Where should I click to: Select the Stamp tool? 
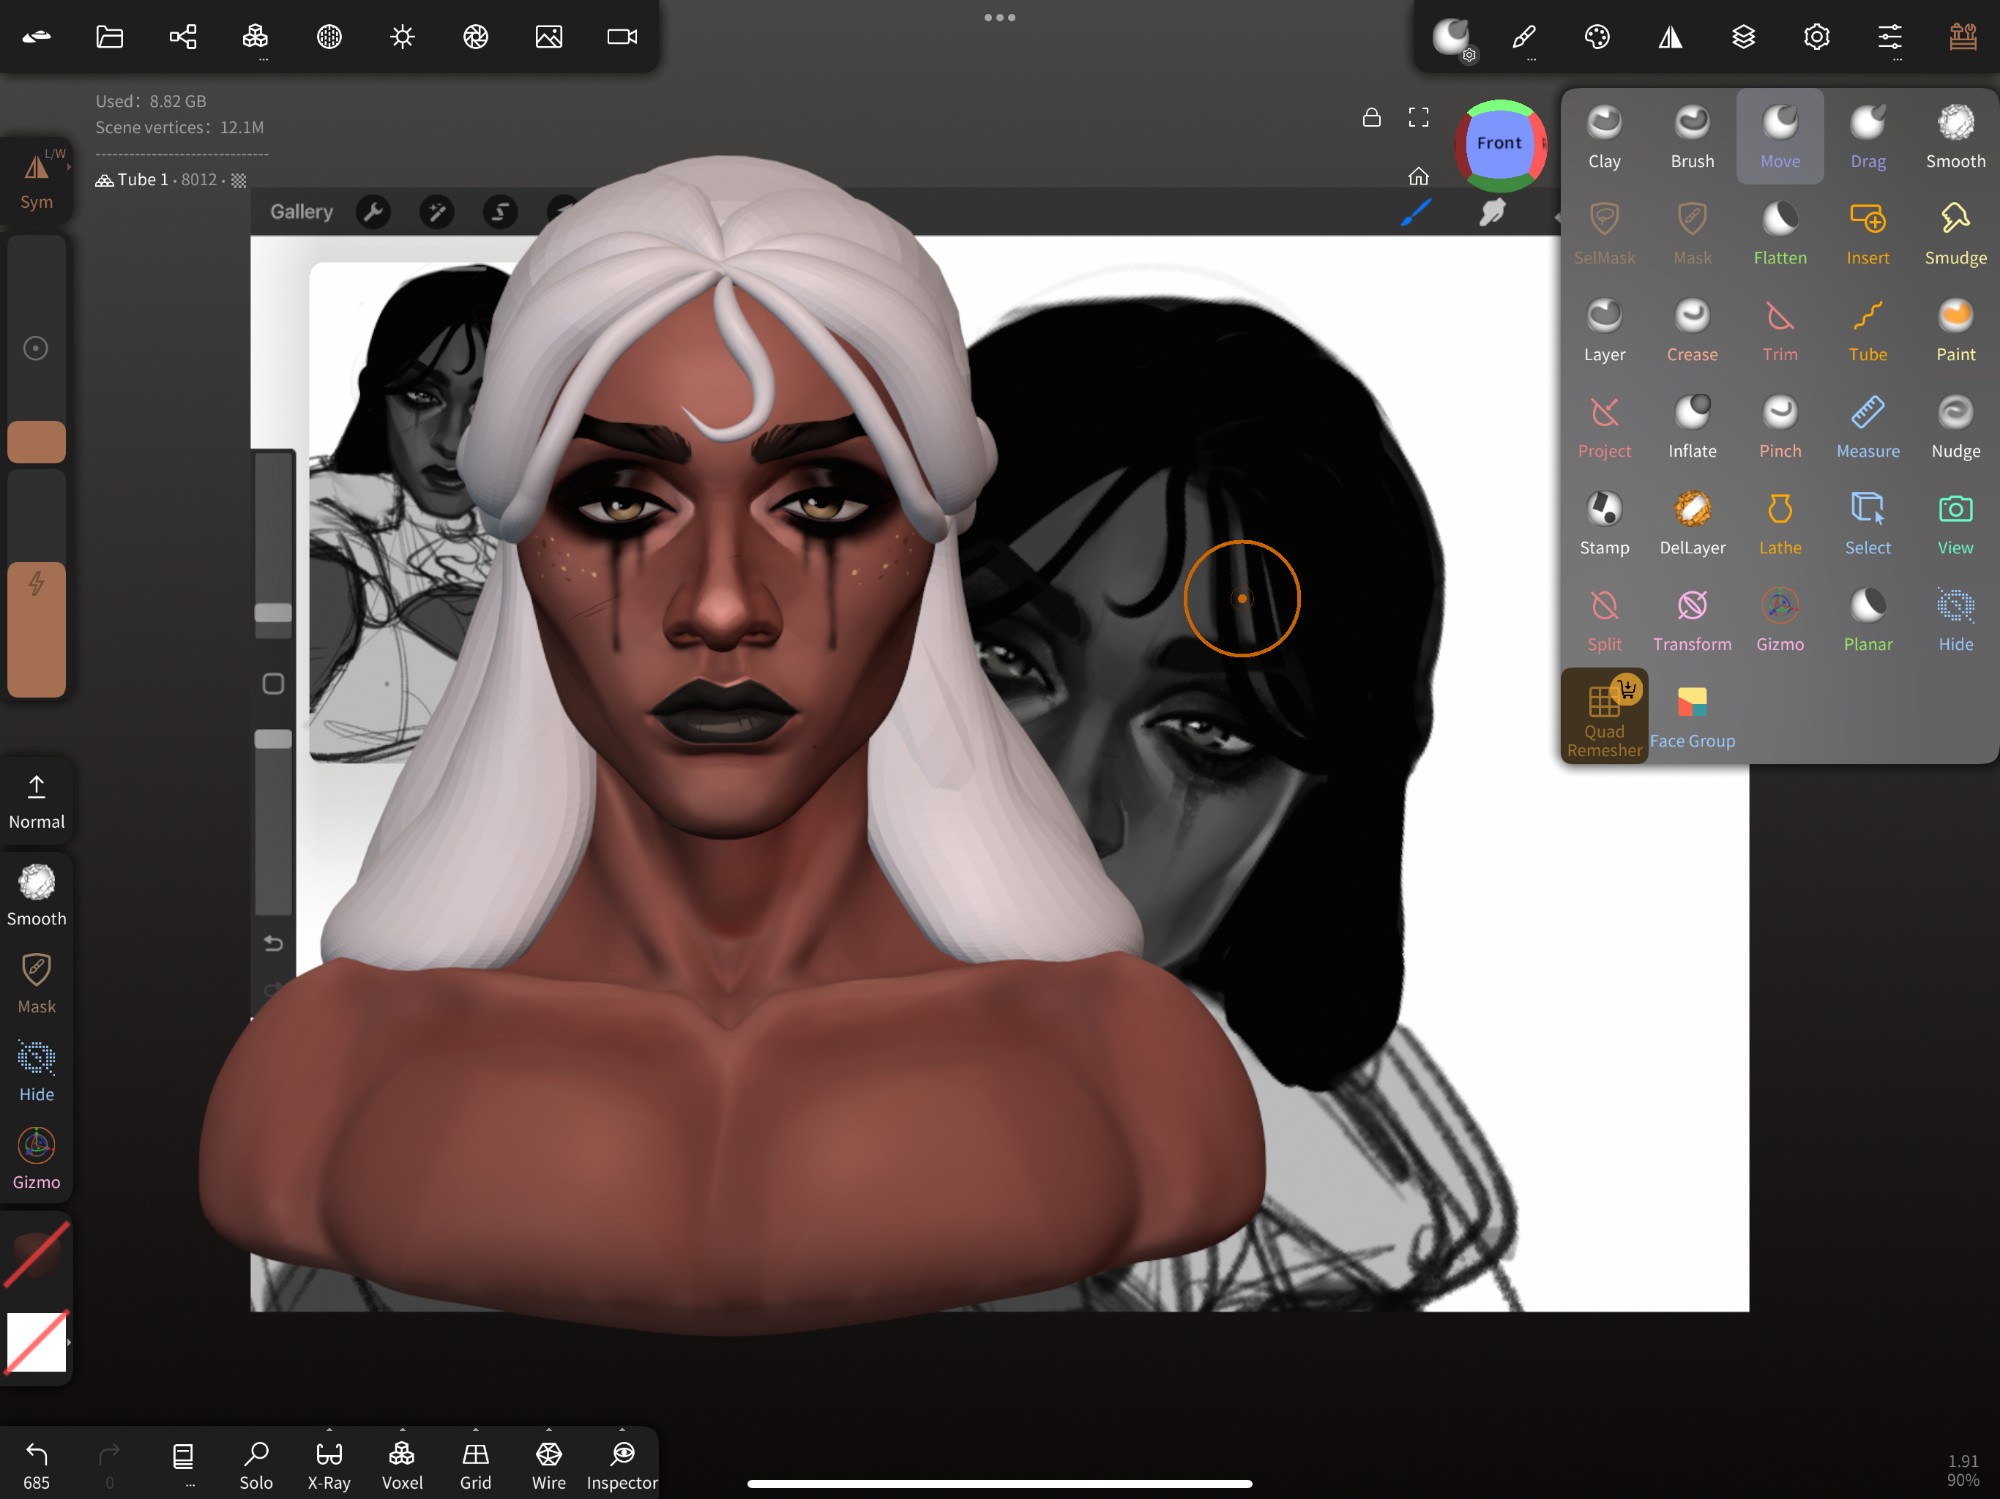click(x=1604, y=524)
